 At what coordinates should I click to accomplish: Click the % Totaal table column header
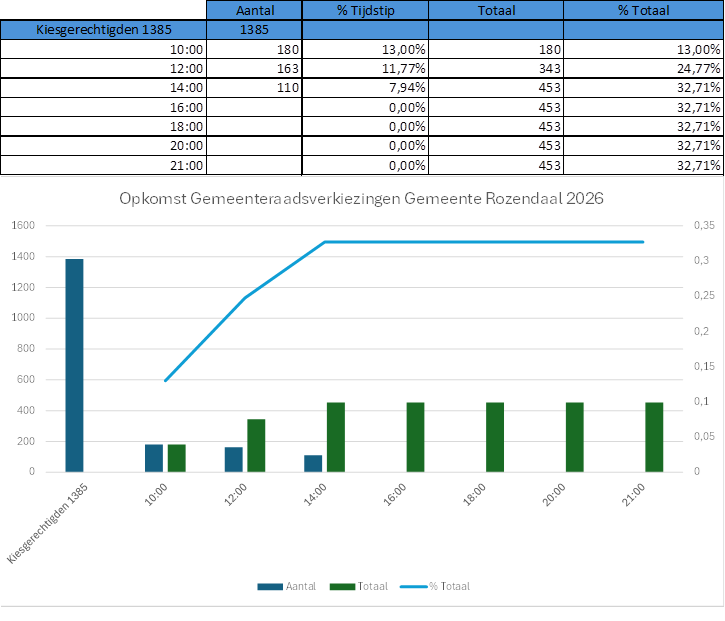pyautogui.click(x=642, y=10)
